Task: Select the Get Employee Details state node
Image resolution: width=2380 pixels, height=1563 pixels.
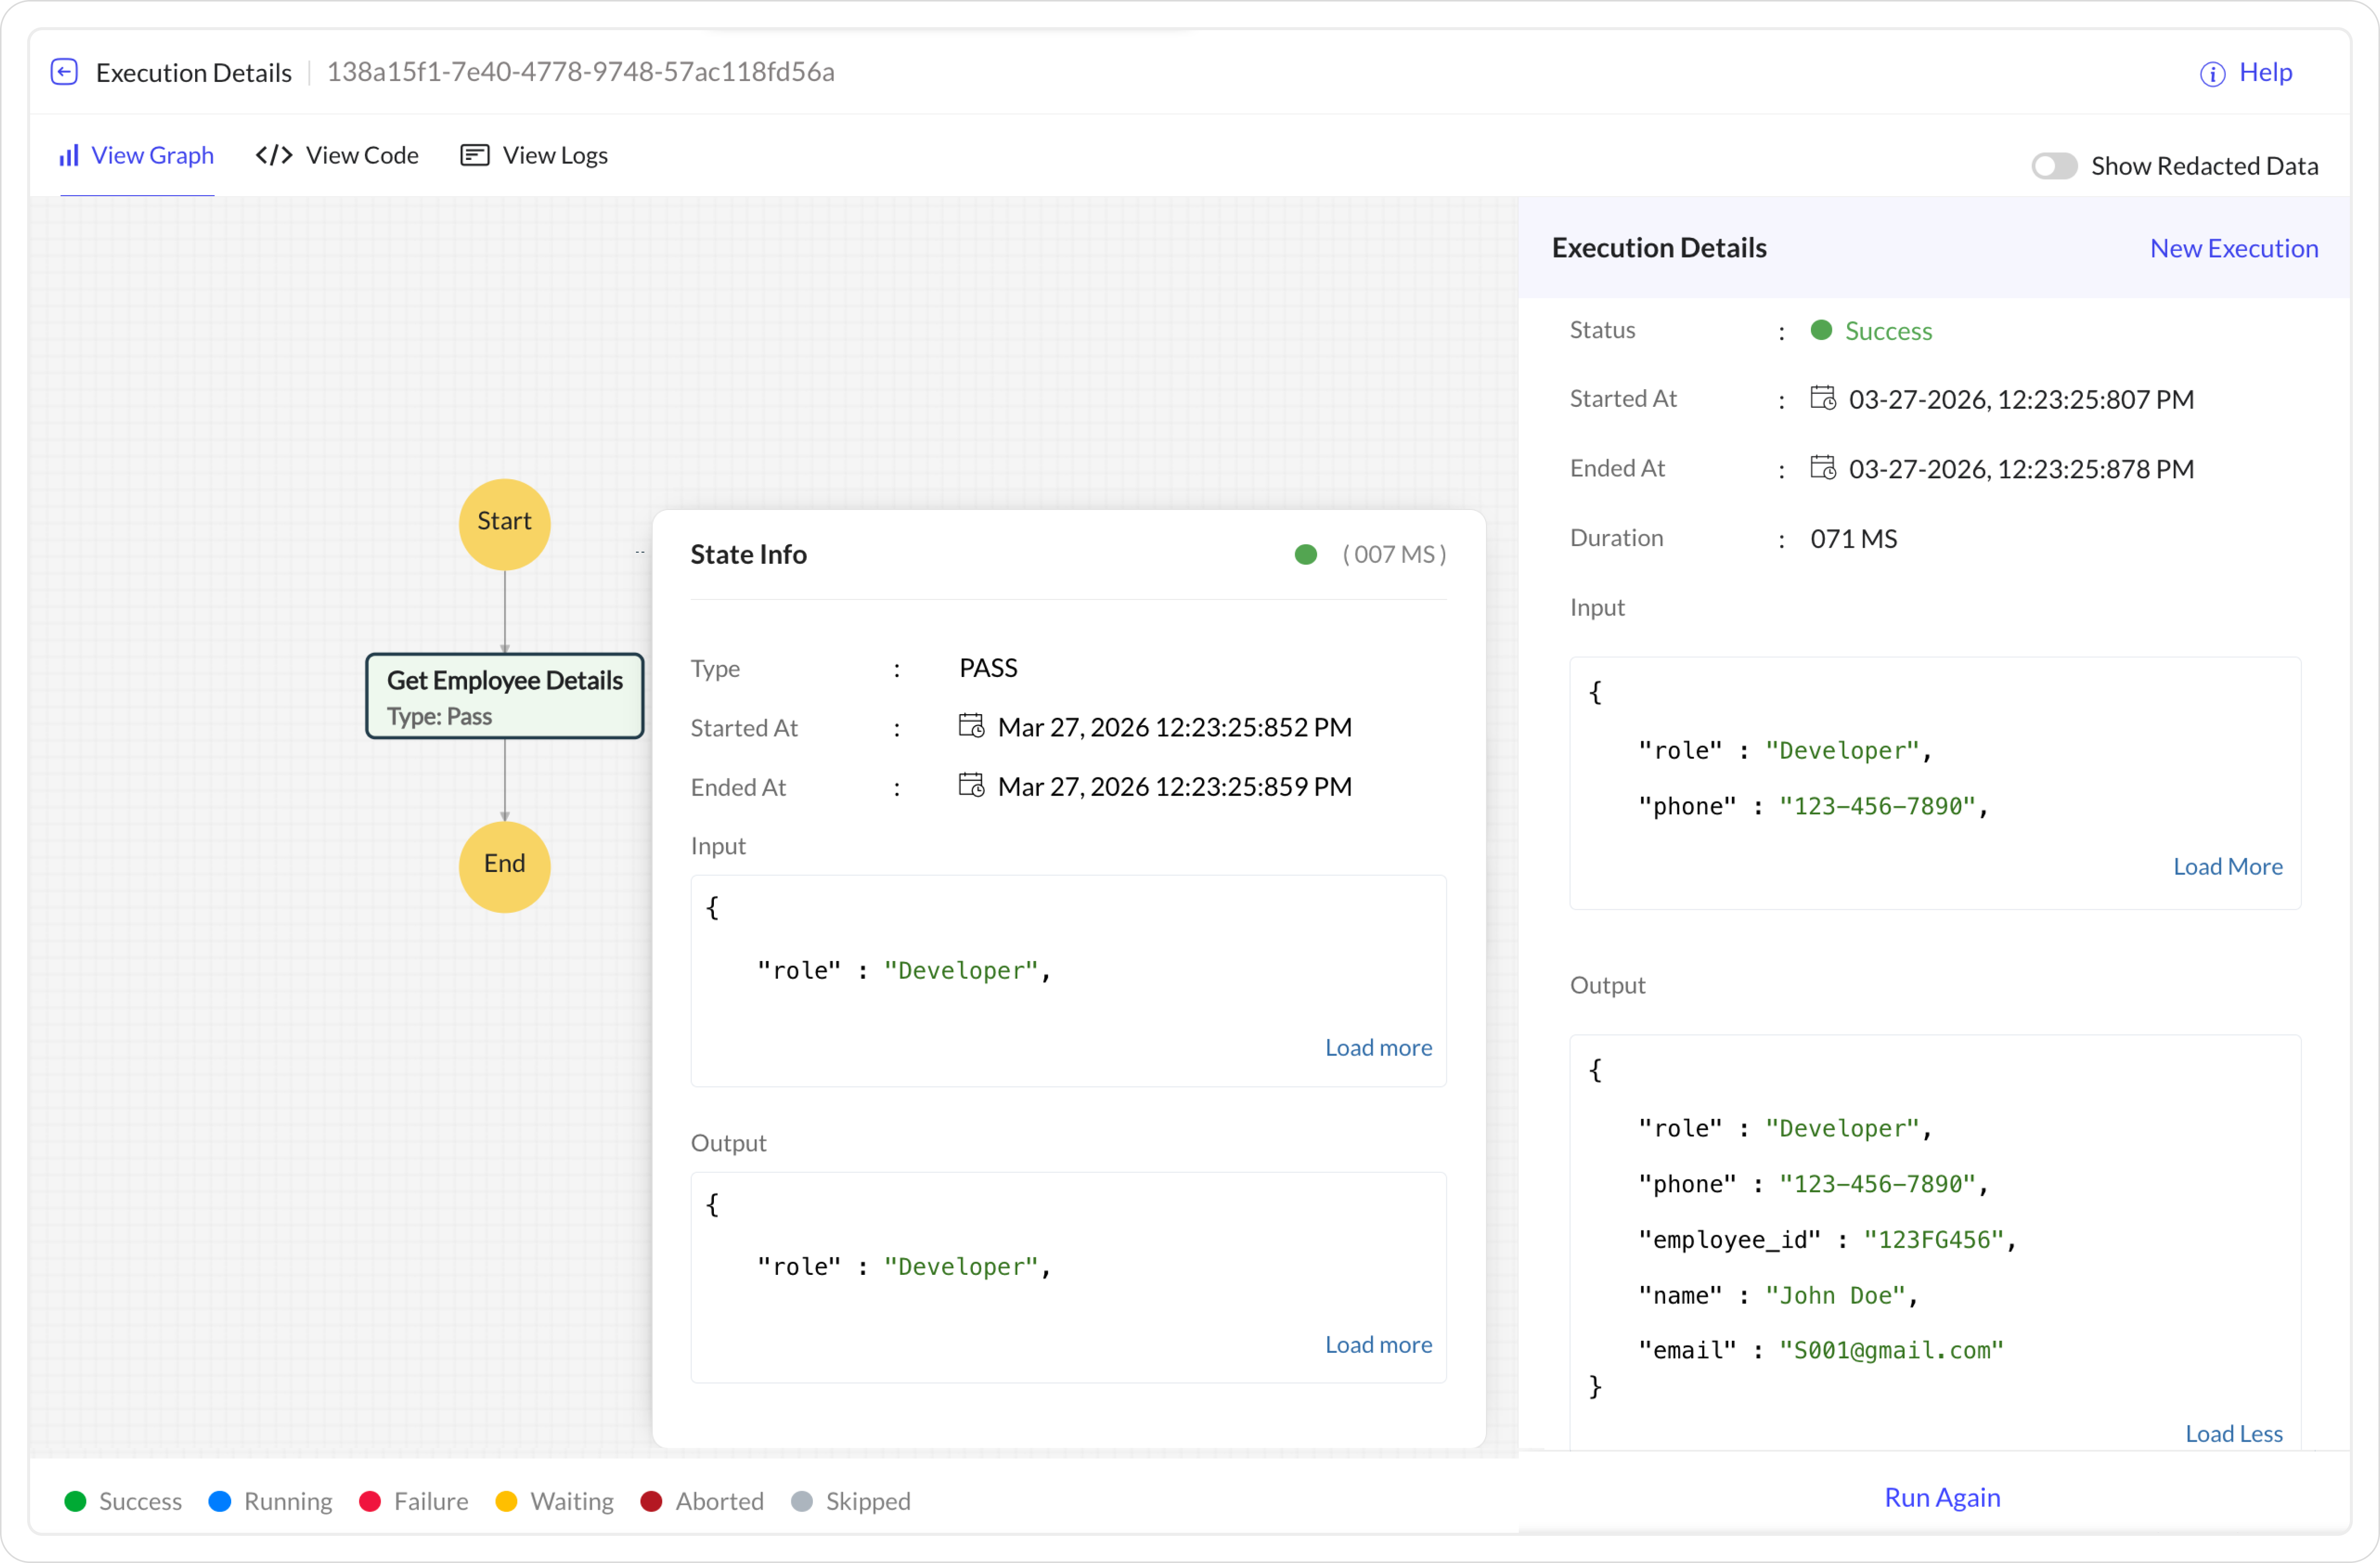Action: [x=504, y=696]
